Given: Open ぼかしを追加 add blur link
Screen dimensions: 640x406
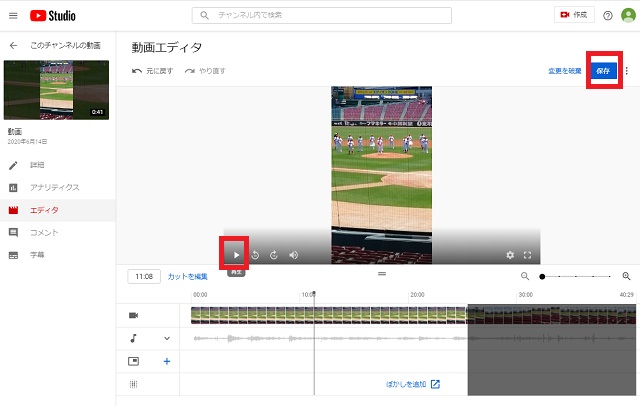Looking at the screenshot, I should 413,384.
